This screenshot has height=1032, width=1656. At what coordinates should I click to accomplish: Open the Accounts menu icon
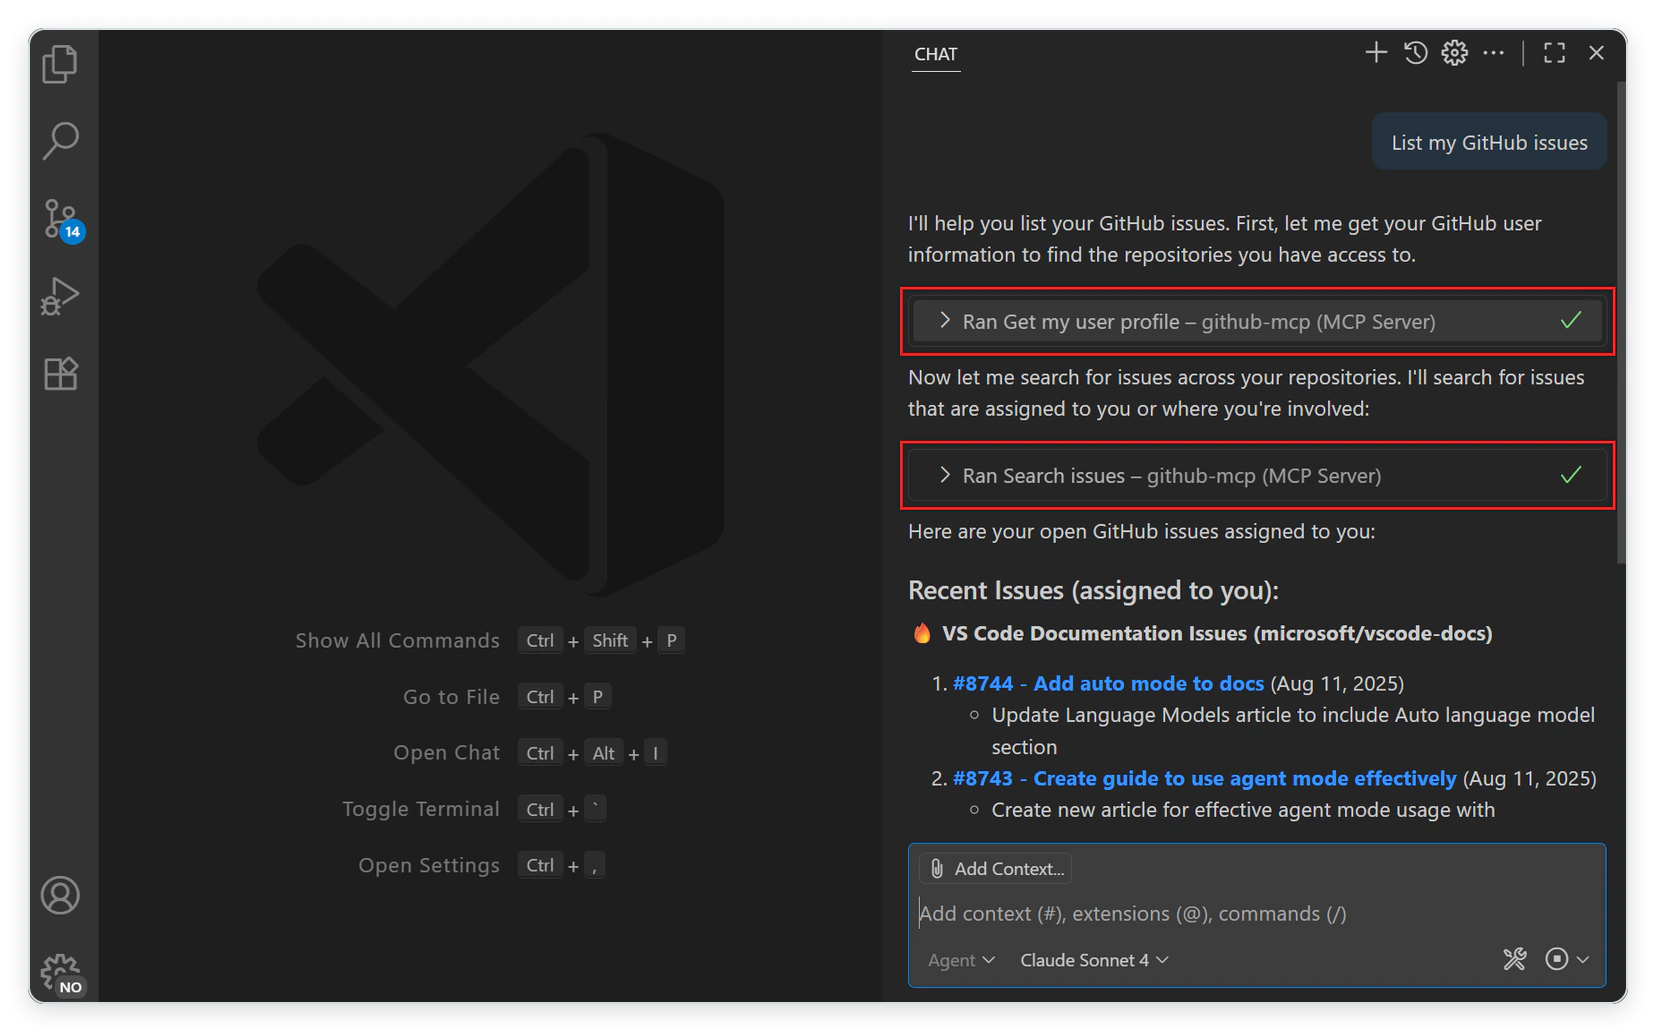click(x=61, y=895)
